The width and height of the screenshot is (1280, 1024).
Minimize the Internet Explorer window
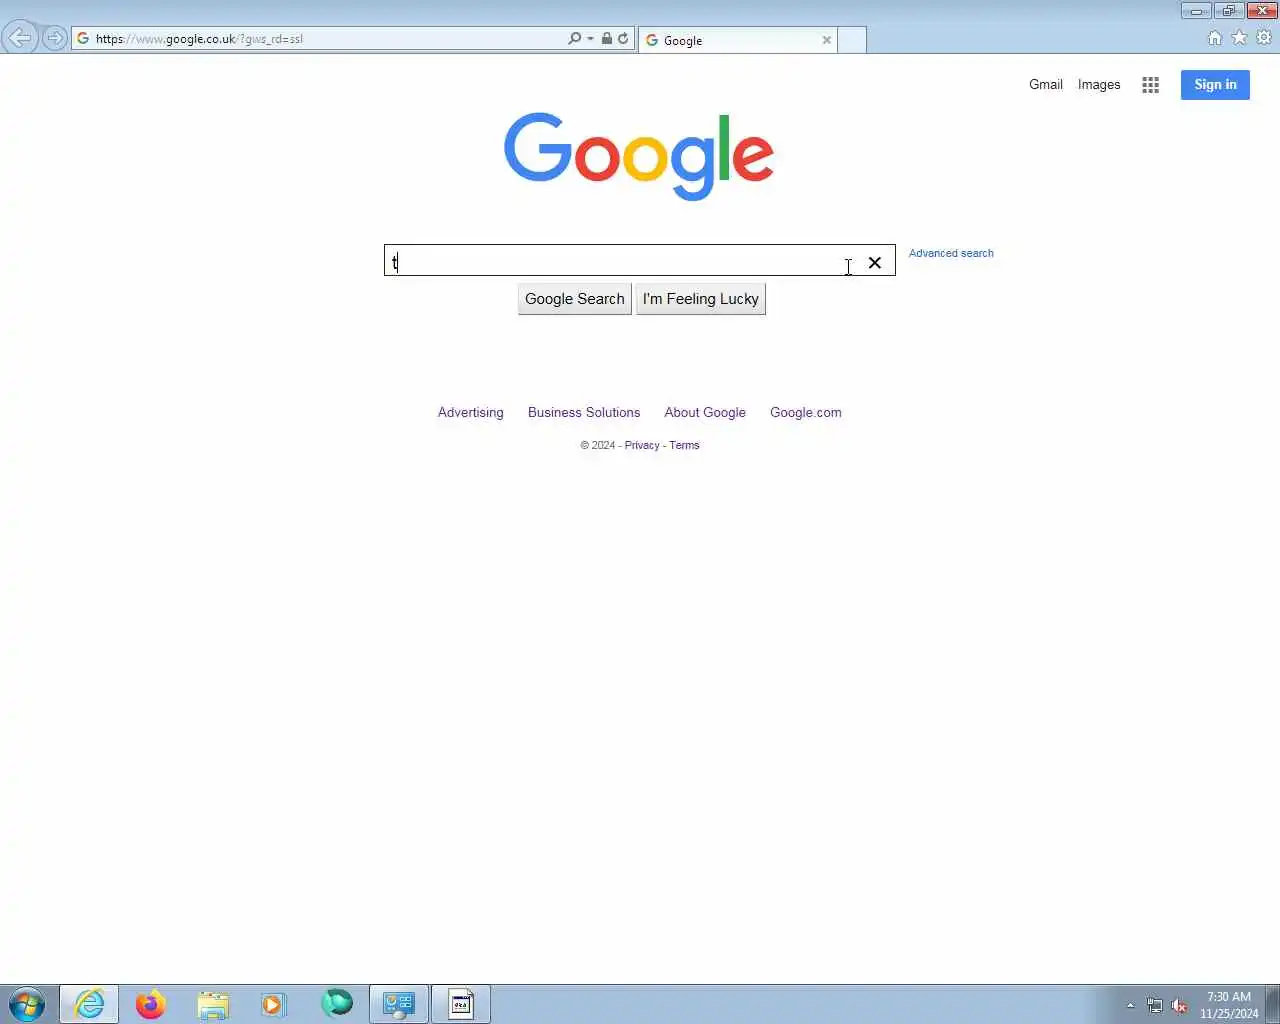(1196, 11)
